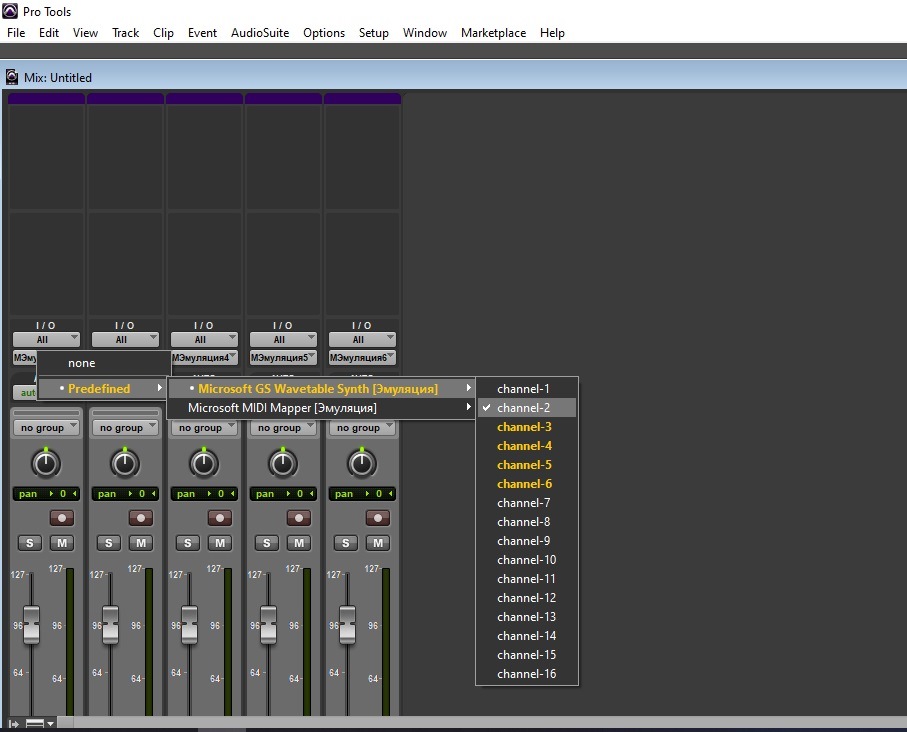Click the arrow icon at bottom-left corner

coord(13,723)
